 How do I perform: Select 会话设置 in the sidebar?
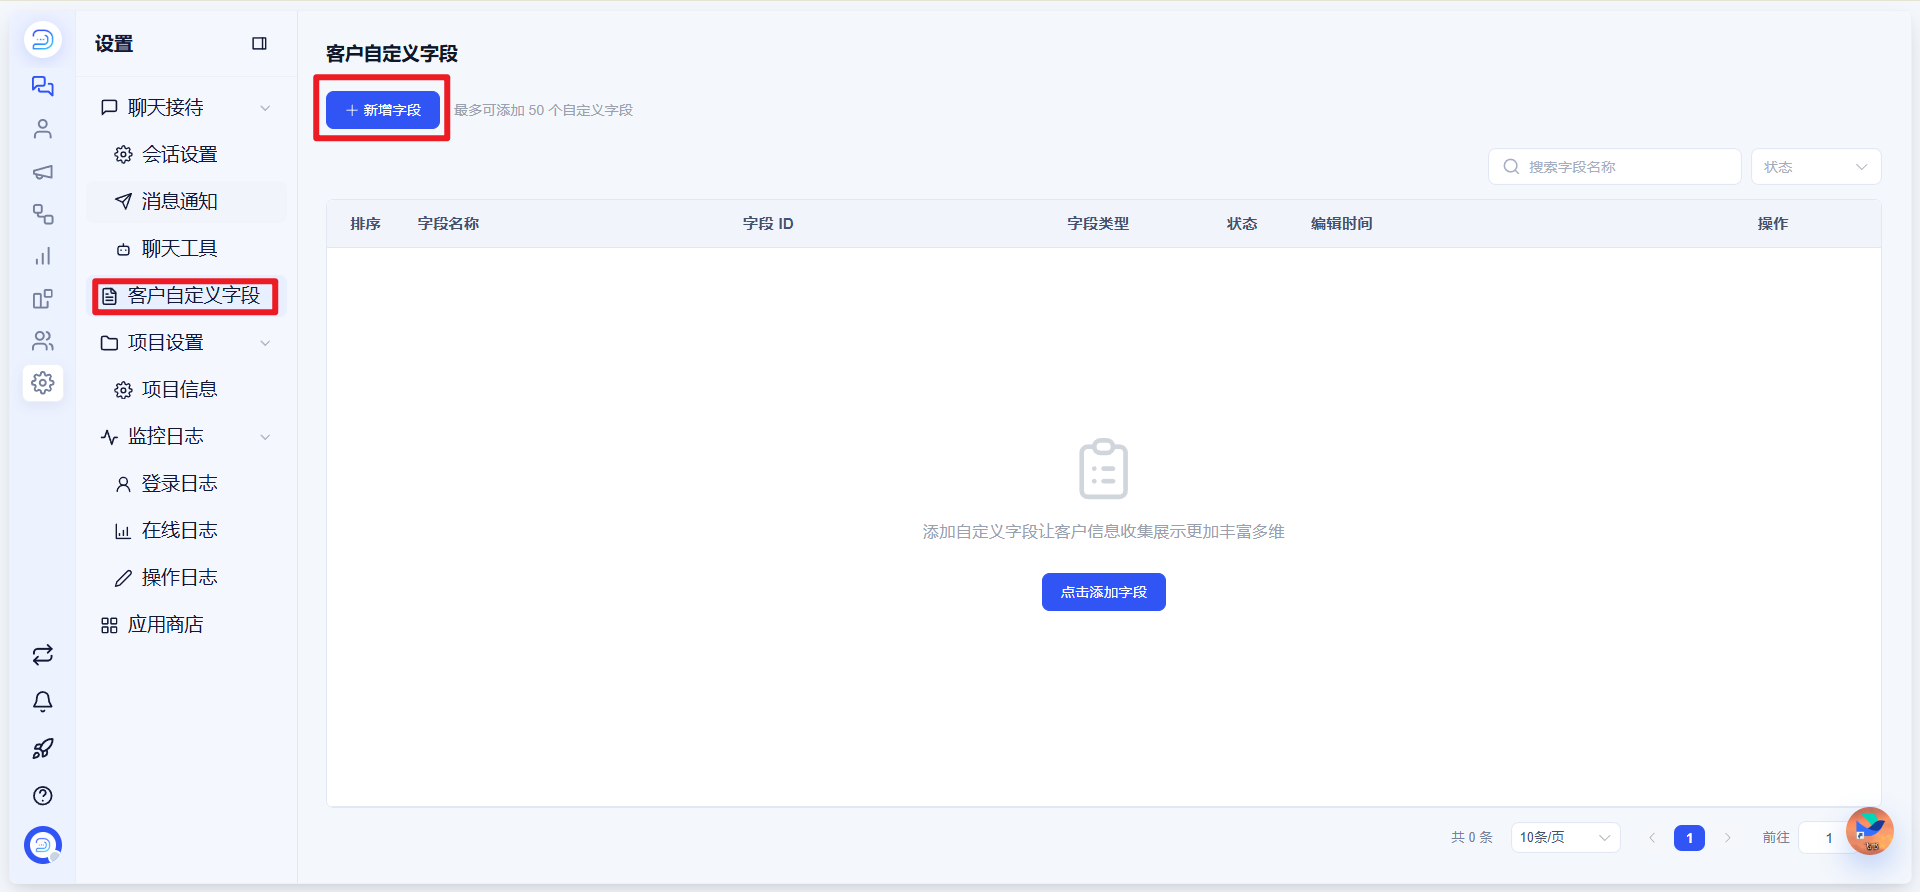coord(185,155)
